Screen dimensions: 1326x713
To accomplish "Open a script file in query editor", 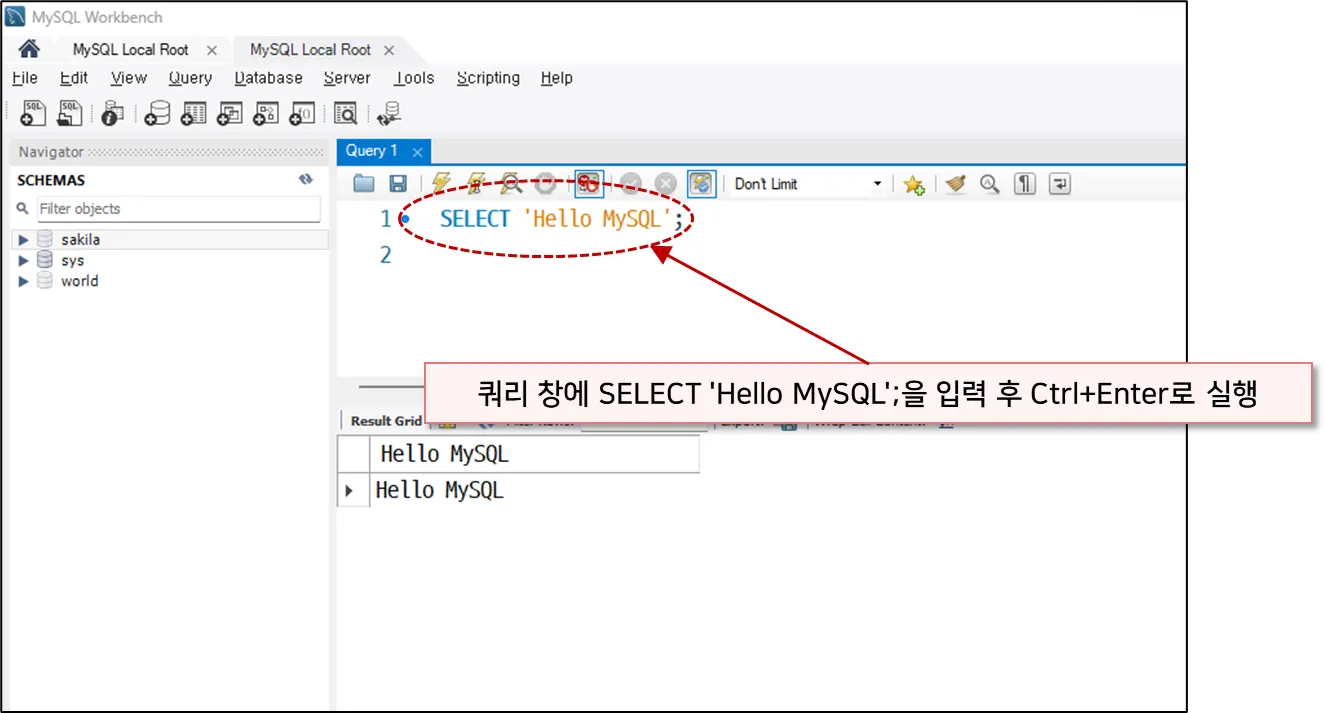I will click(x=364, y=184).
